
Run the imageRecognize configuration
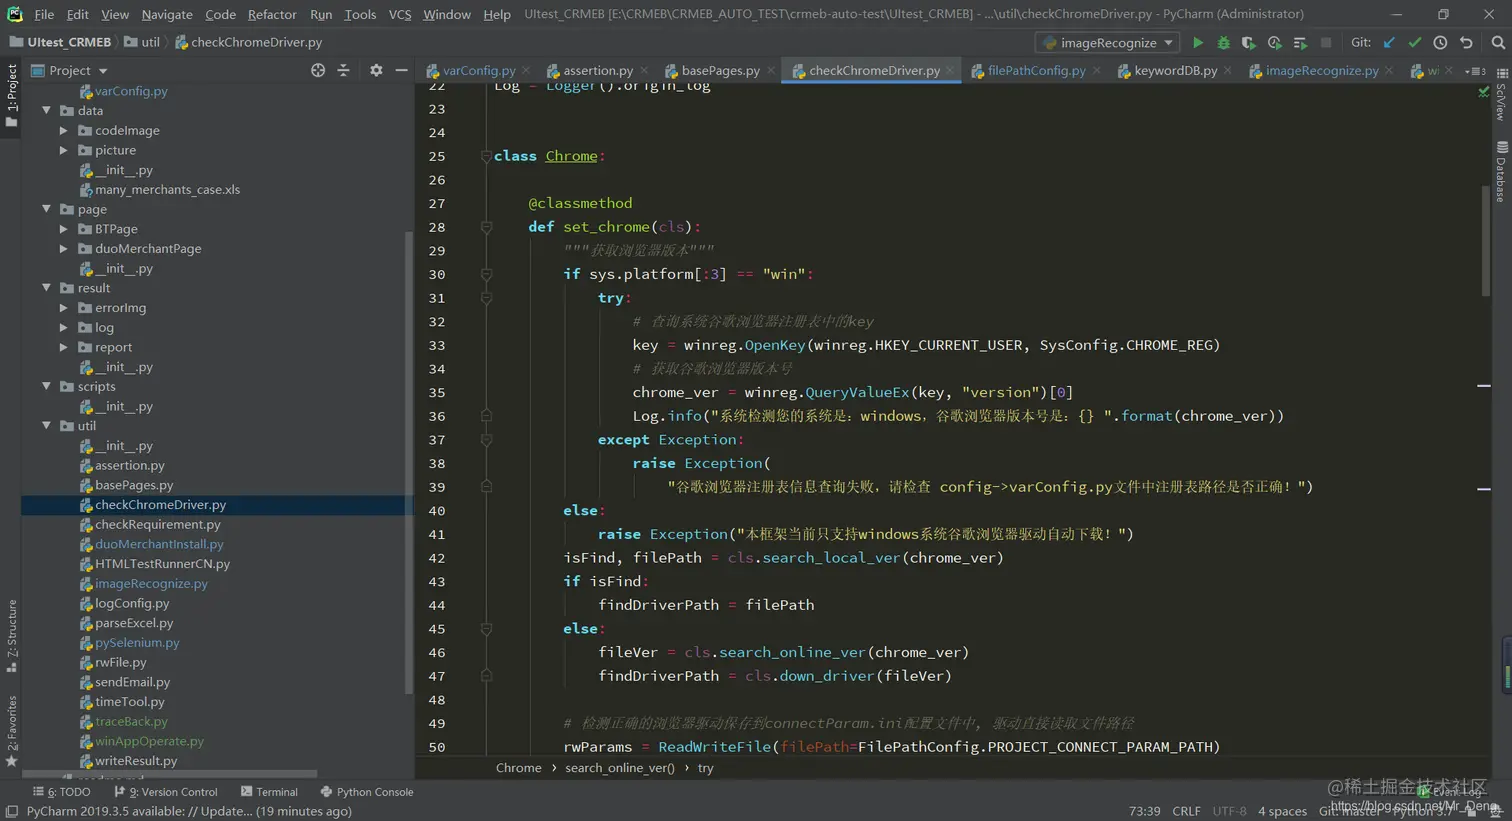1197,43
